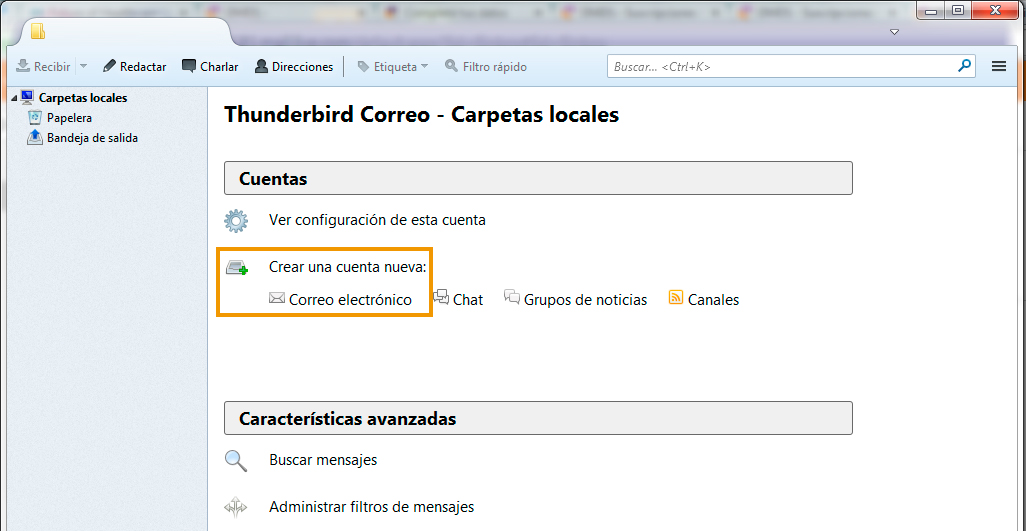Click the Etiqueta tag icon
The height and width of the screenshot is (531, 1026).
pyautogui.click(x=363, y=66)
